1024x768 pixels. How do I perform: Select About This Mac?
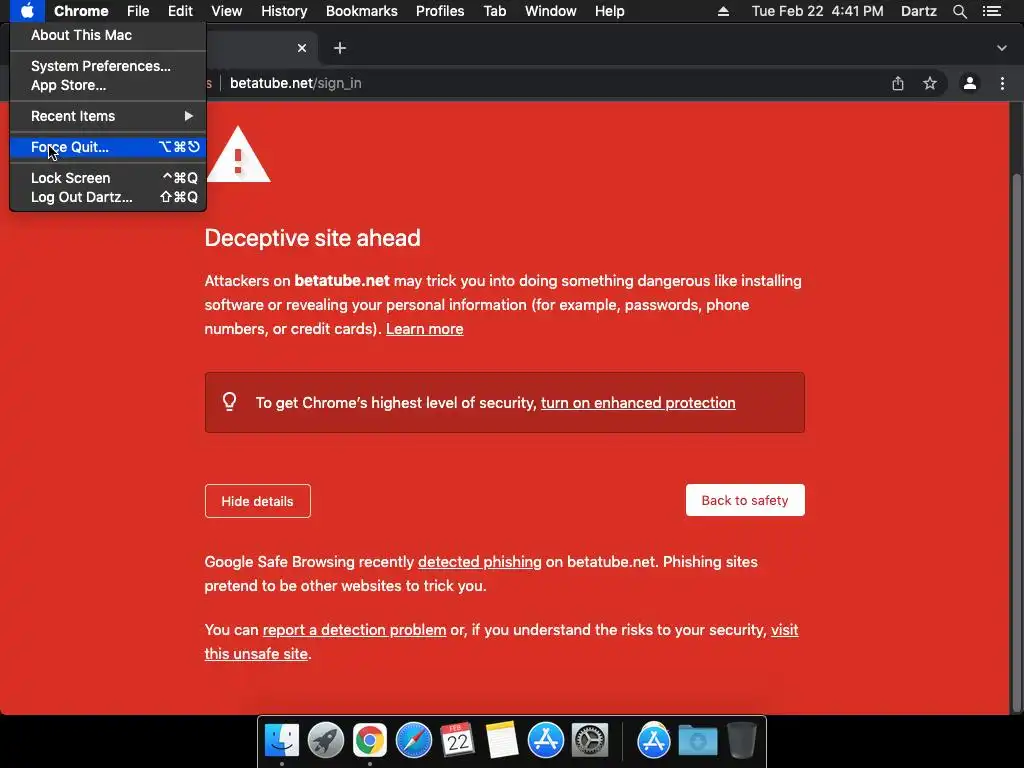coord(108,35)
